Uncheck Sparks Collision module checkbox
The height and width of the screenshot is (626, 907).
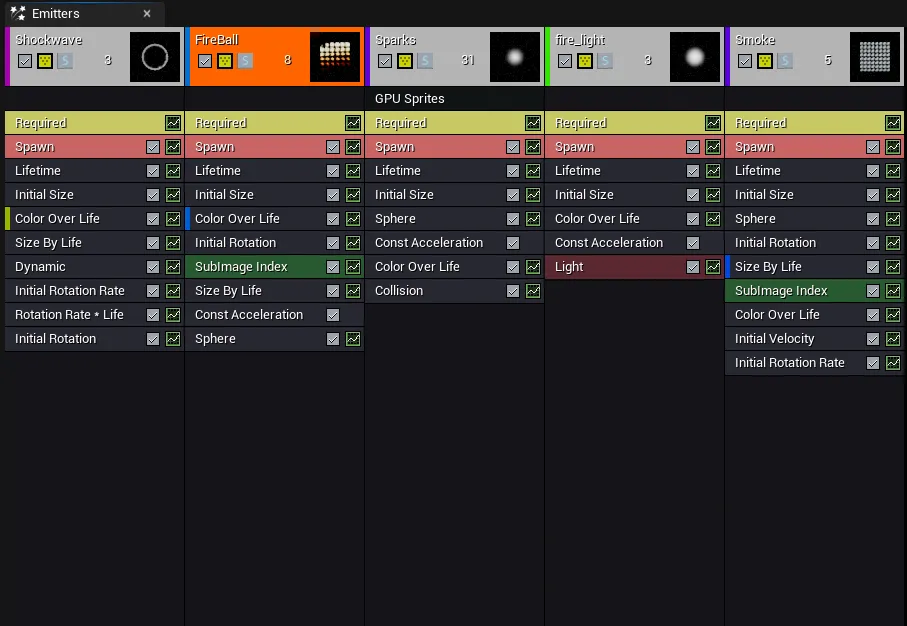point(513,291)
